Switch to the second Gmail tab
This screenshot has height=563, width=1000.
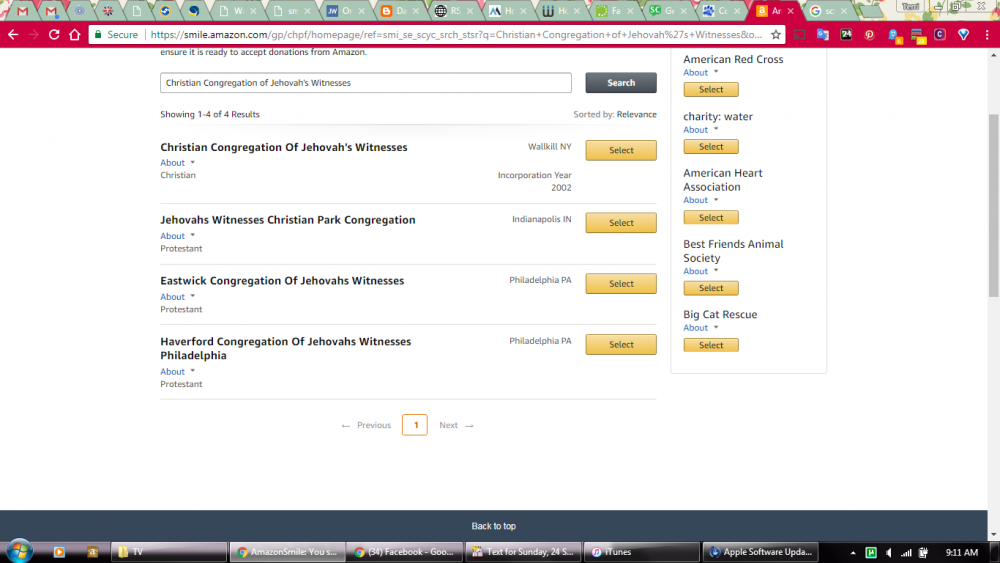point(51,11)
